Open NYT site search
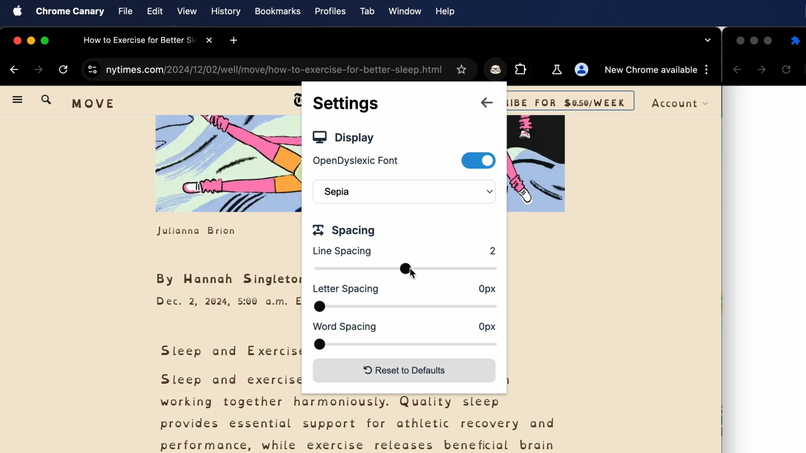The width and height of the screenshot is (806, 453). (46, 100)
